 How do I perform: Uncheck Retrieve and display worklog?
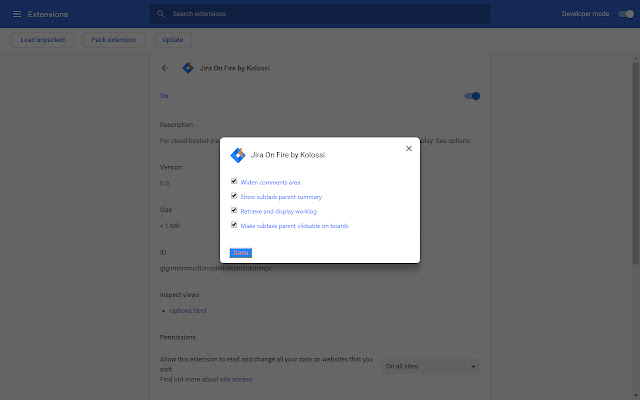(x=234, y=210)
